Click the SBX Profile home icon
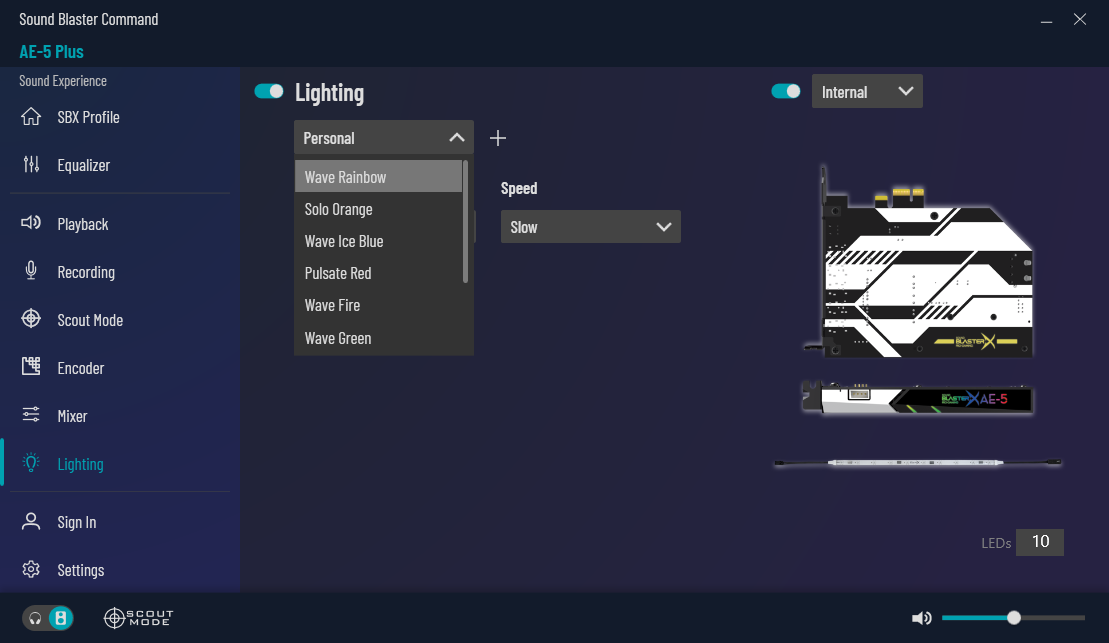The height and width of the screenshot is (643, 1109). (31, 117)
